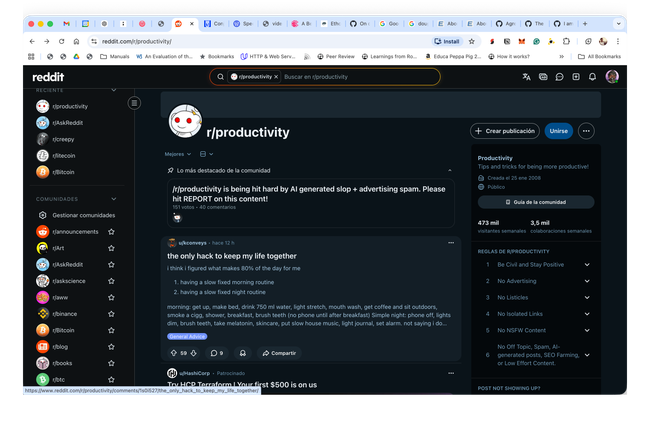Viewport: 650px width, 425px height.
Task: Star the r/binance community
Action: click(111, 313)
